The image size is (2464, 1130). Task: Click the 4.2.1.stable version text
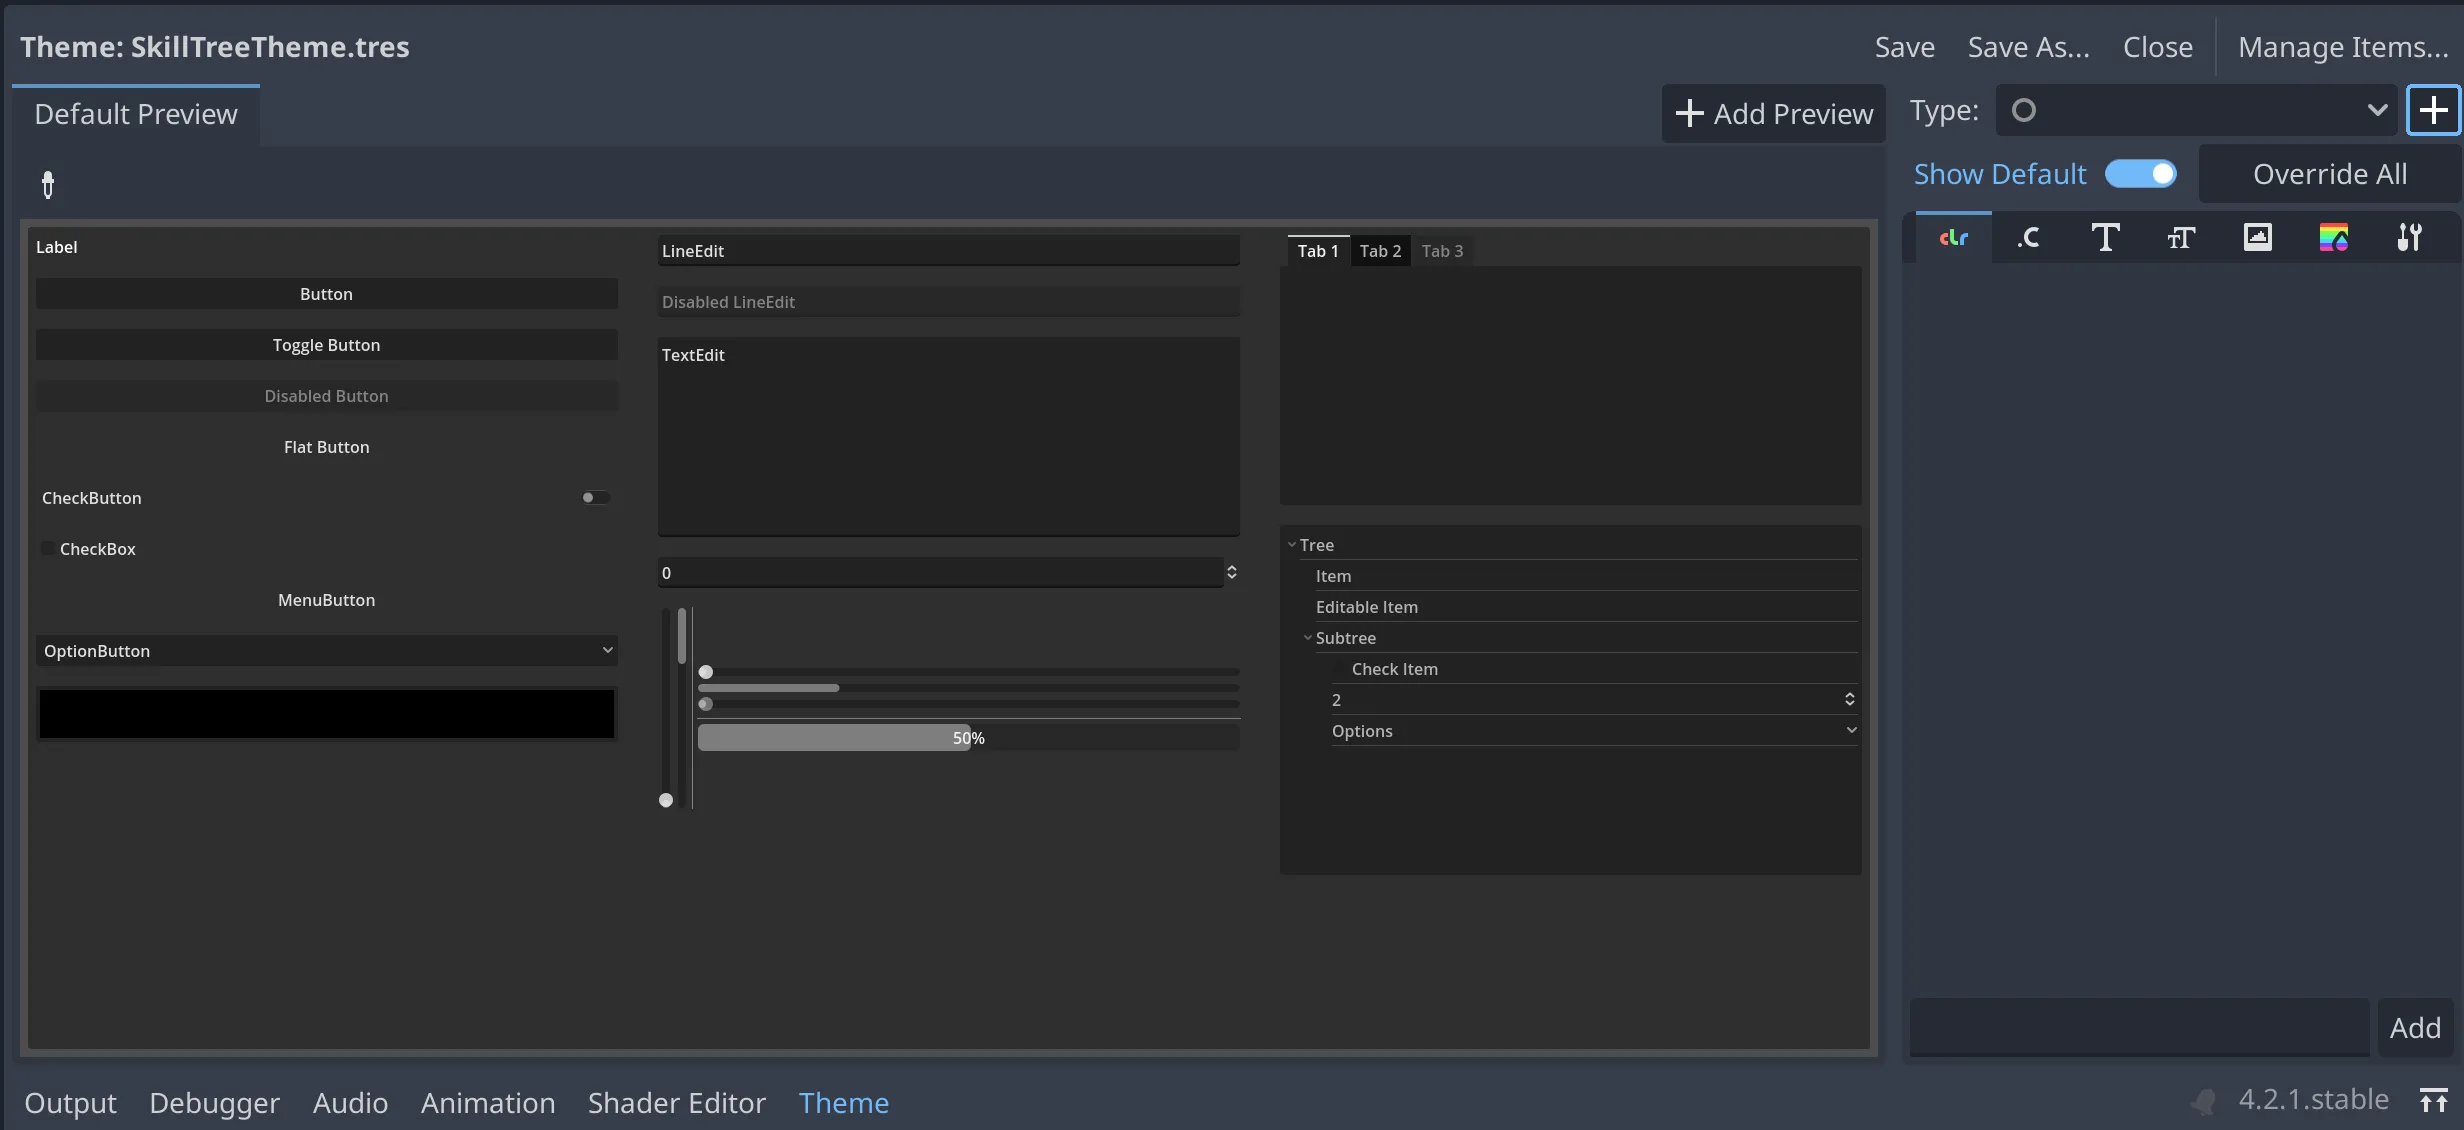coord(2313,1100)
